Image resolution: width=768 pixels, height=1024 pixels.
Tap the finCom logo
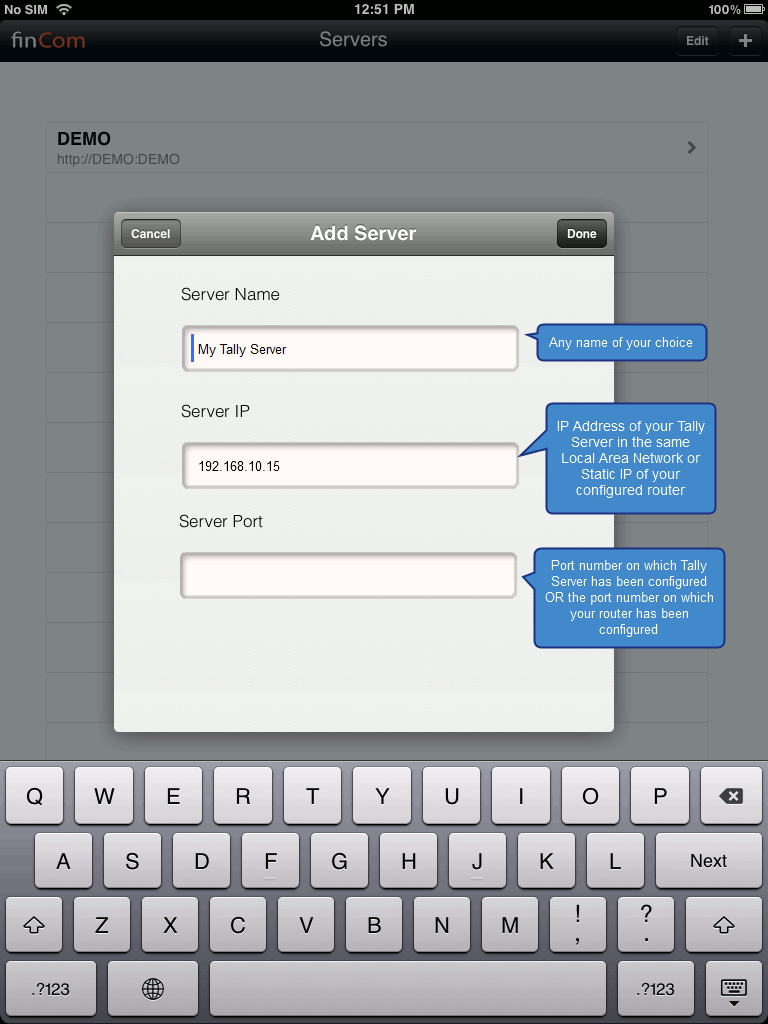pos(48,40)
